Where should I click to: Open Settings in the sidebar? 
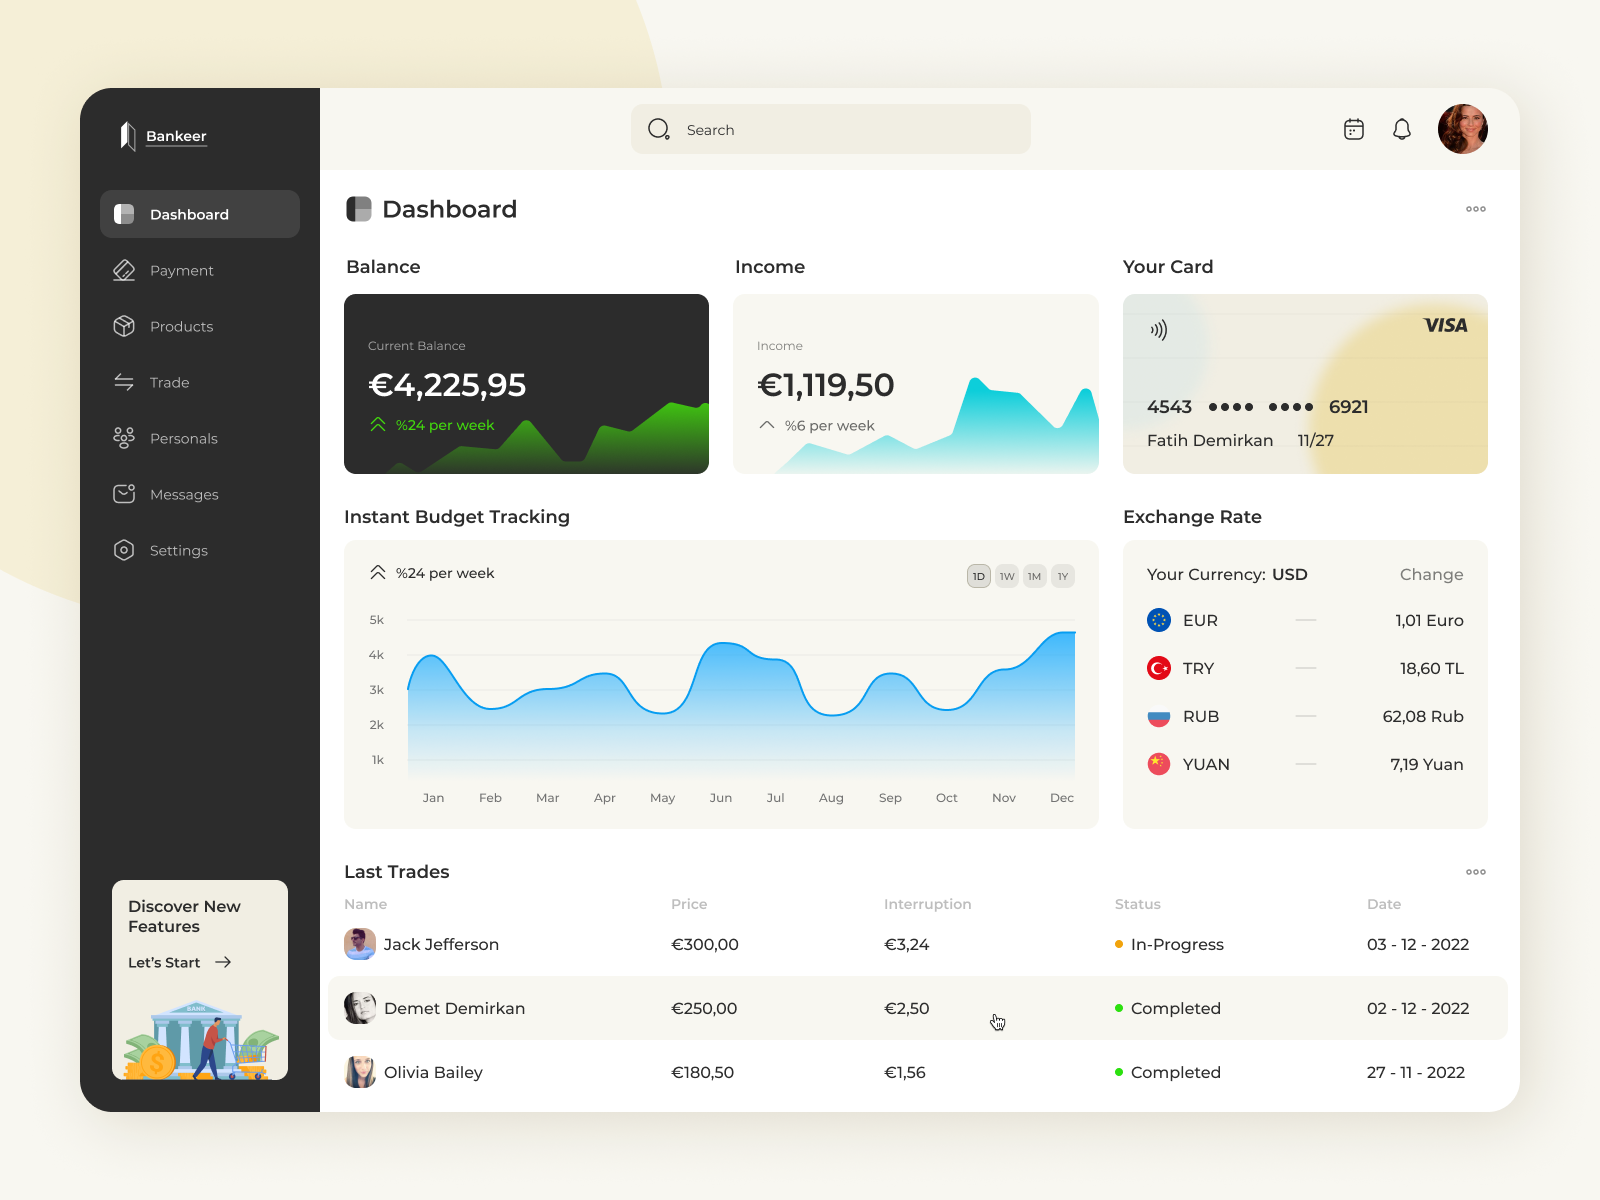click(x=178, y=550)
